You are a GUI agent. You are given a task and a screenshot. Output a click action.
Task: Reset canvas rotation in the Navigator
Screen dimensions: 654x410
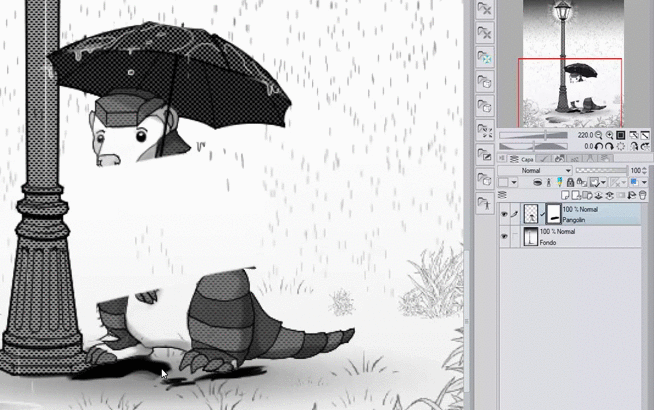tap(621, 146)
